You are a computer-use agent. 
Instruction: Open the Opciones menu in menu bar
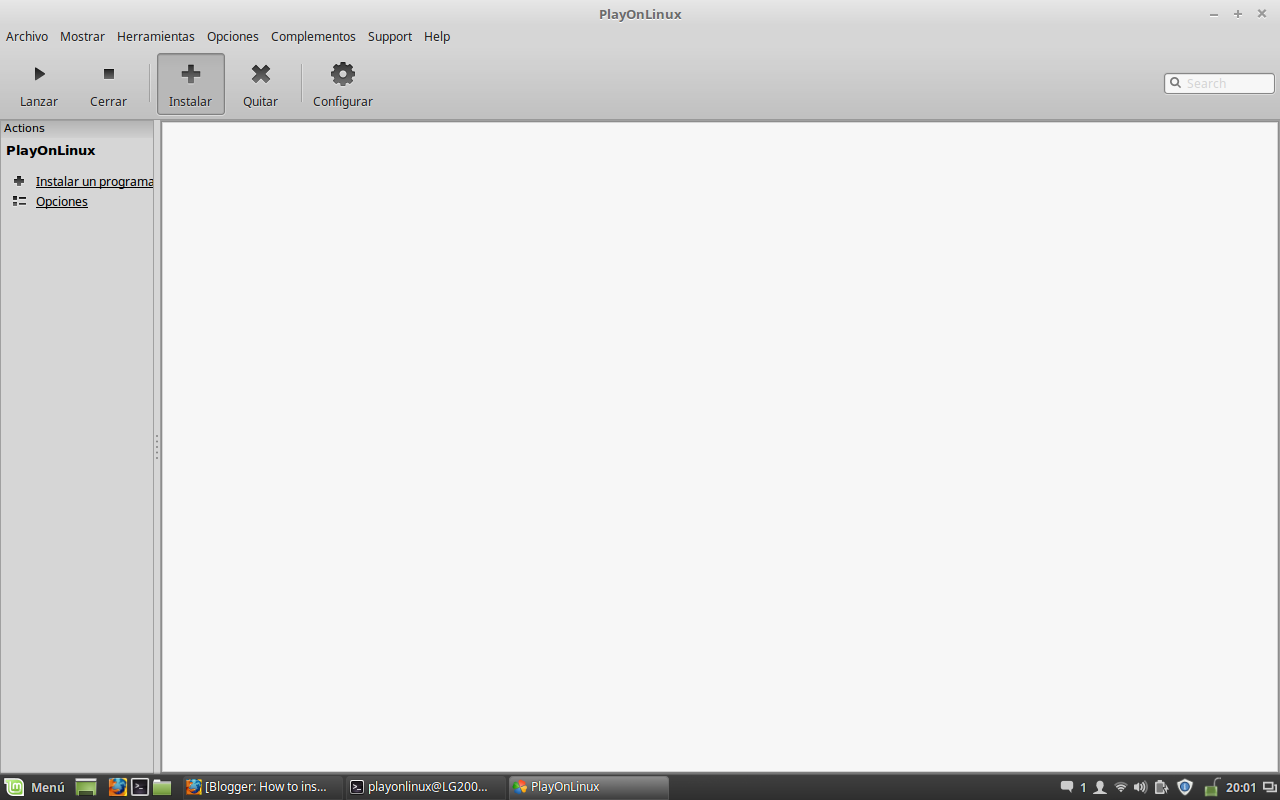coord(233,36)
